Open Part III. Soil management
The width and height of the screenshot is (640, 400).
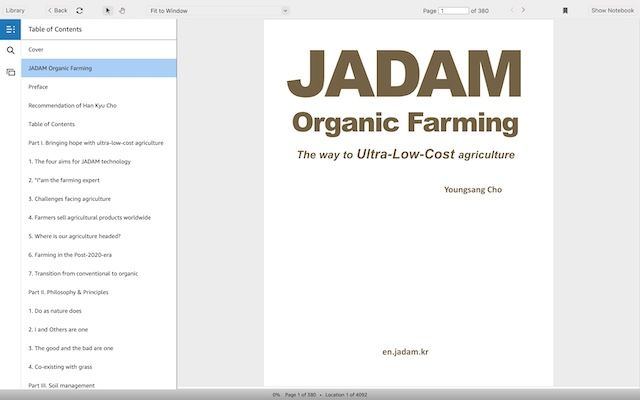pyautogui.click(x=99, y=384)
